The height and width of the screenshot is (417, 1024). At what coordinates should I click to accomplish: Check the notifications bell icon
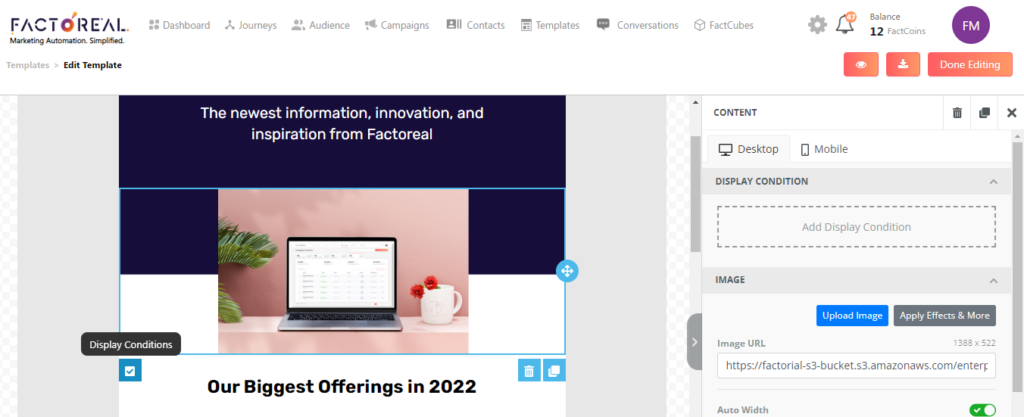tap(845, 23)
